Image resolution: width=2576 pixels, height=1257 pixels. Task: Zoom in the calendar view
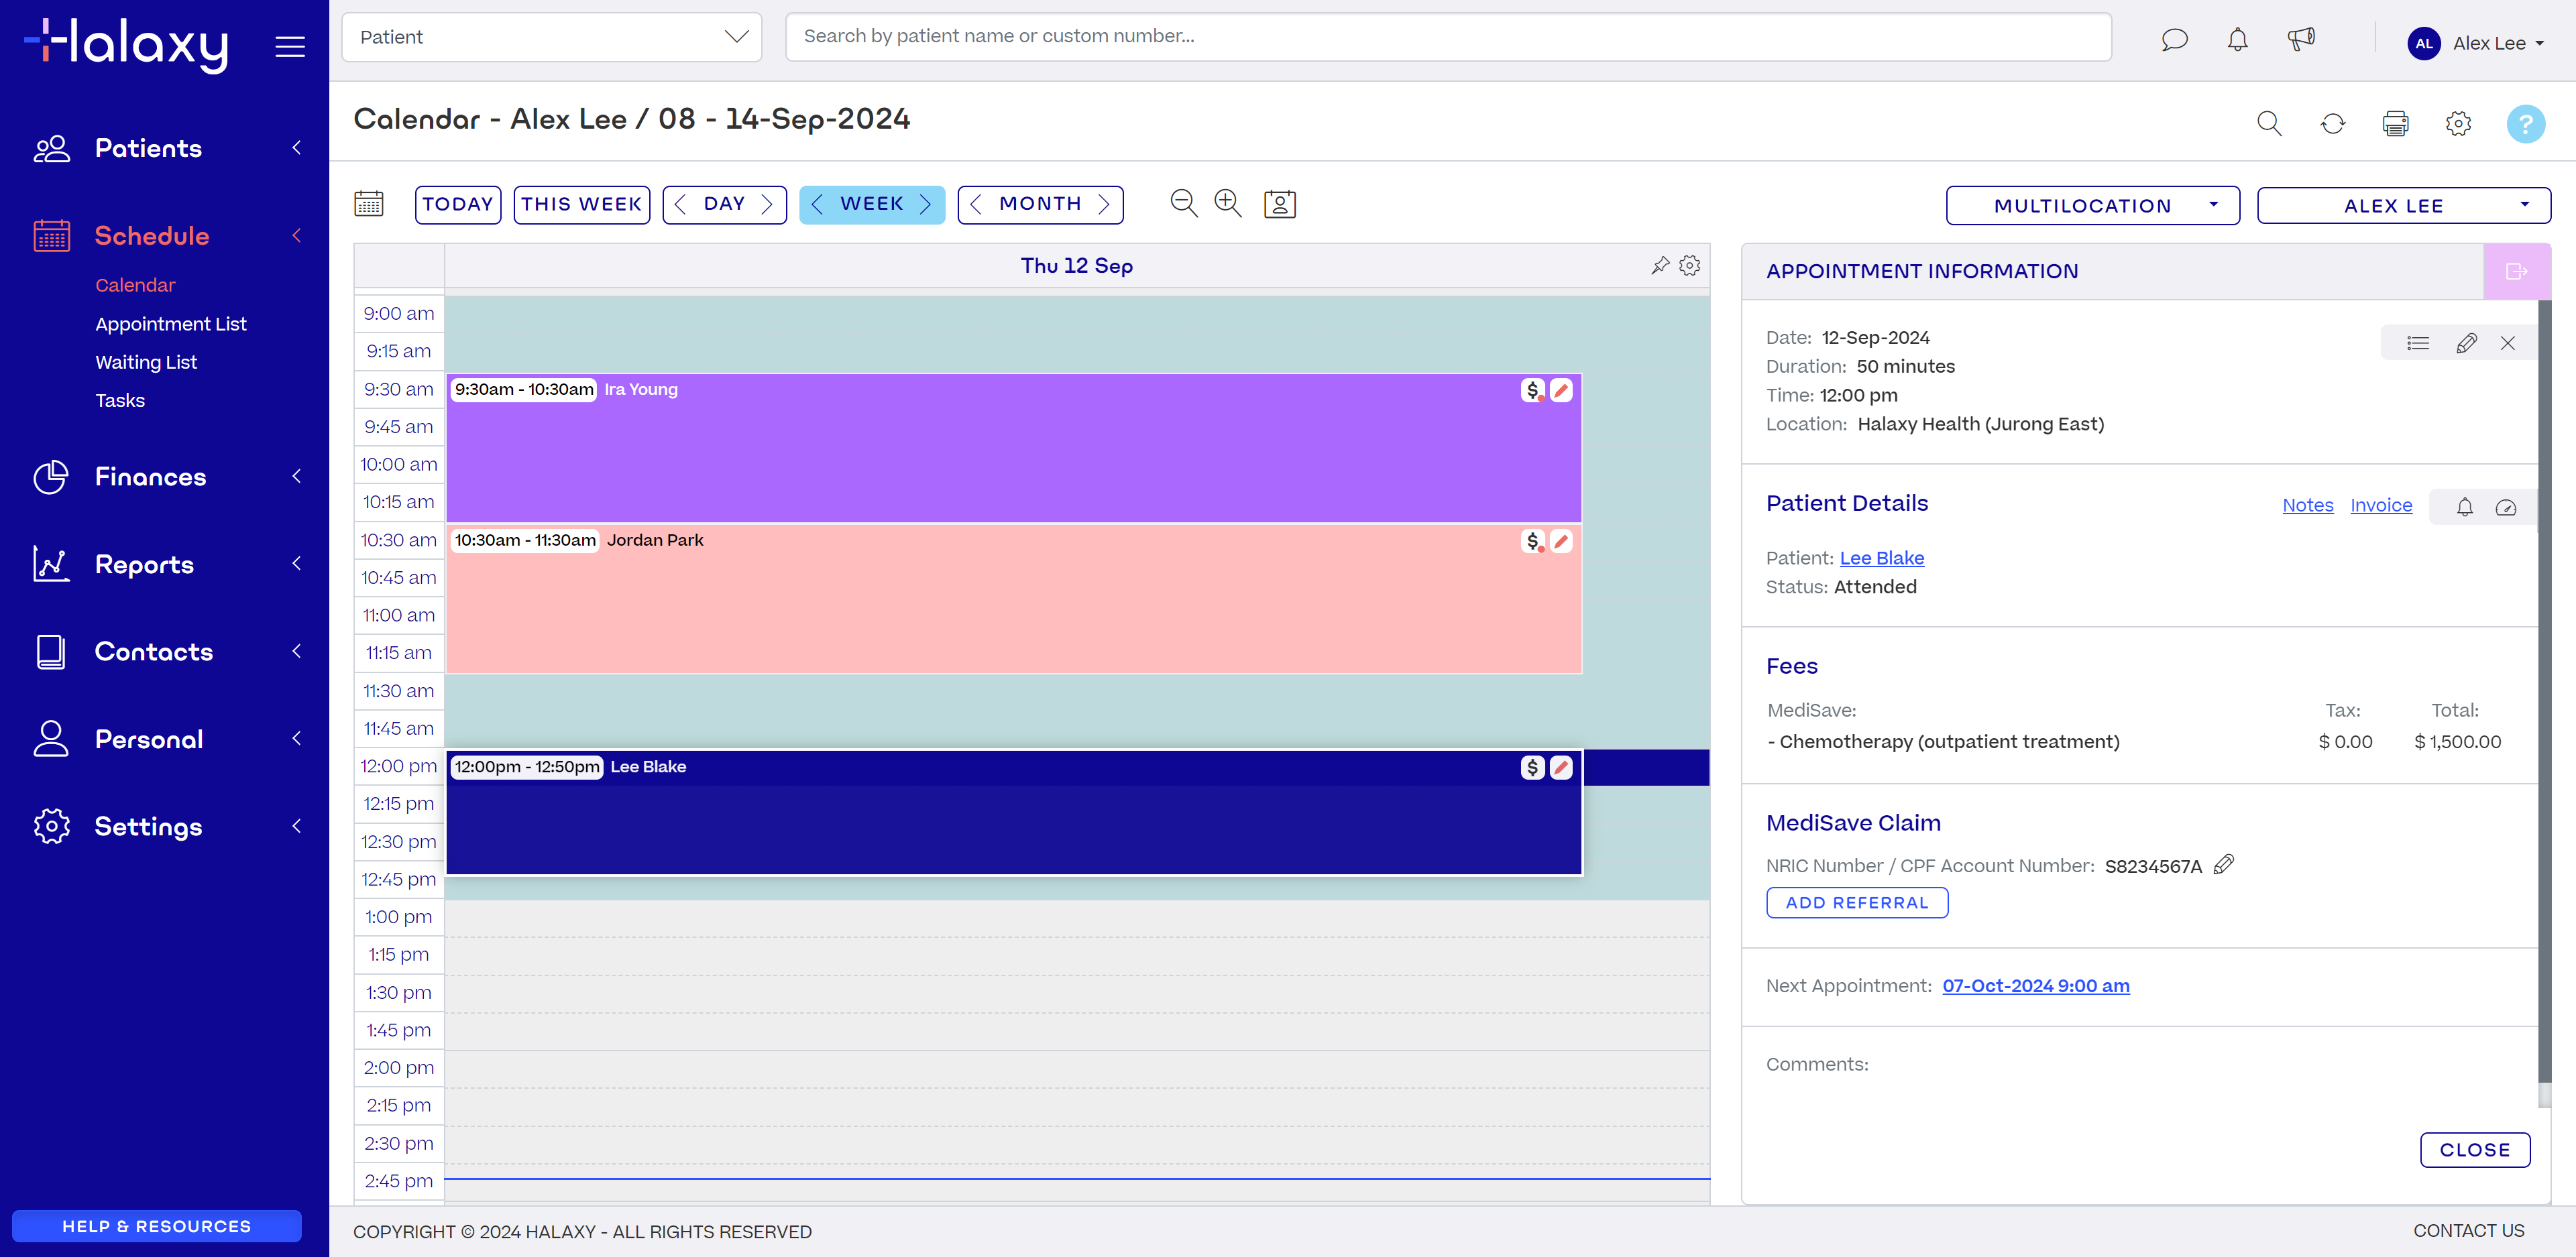click(1227, 203)
